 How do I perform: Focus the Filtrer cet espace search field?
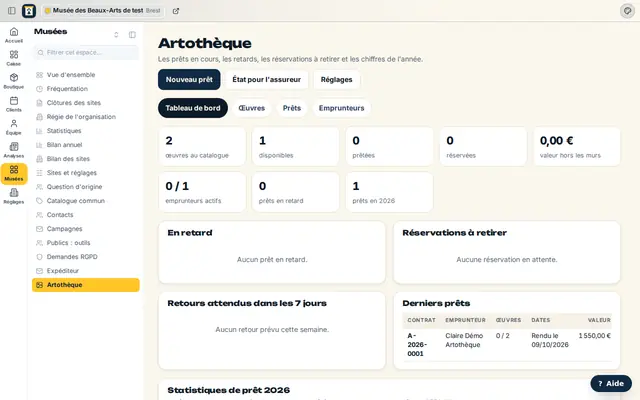click(x=86, y=53)
